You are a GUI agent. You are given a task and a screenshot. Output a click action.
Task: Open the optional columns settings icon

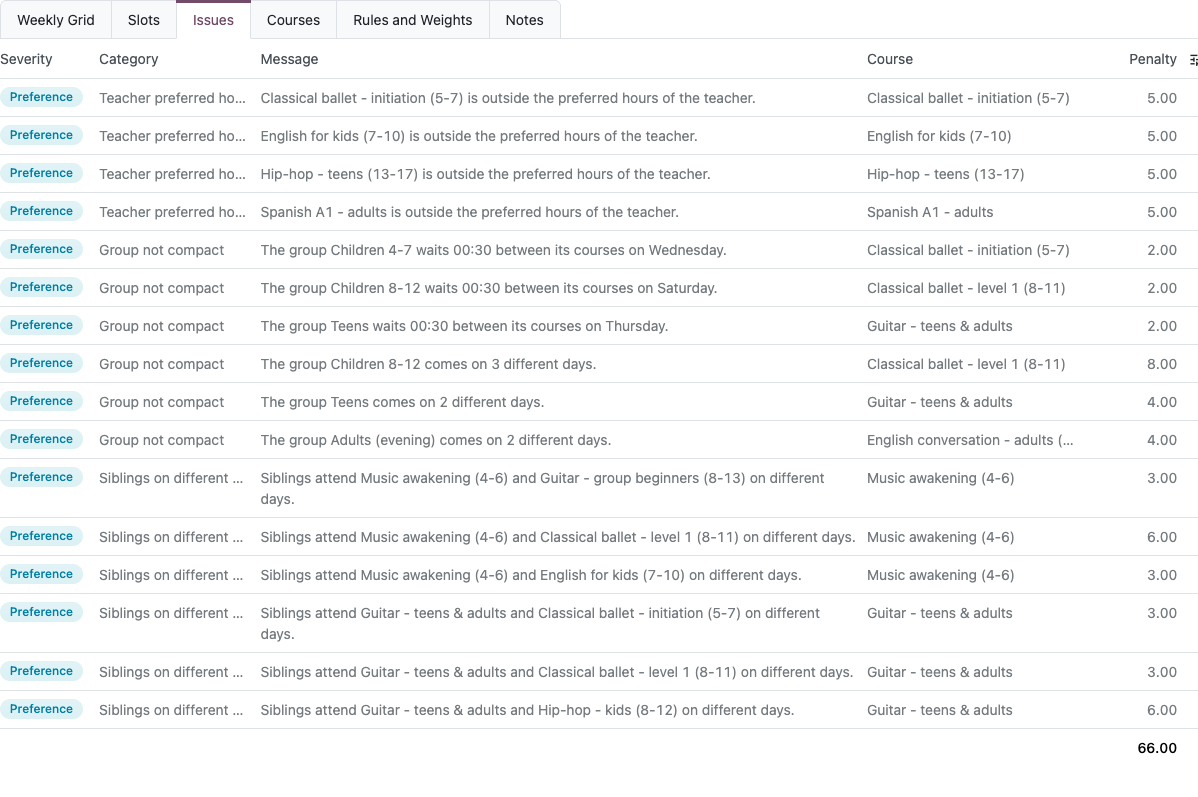[1193, 60]
